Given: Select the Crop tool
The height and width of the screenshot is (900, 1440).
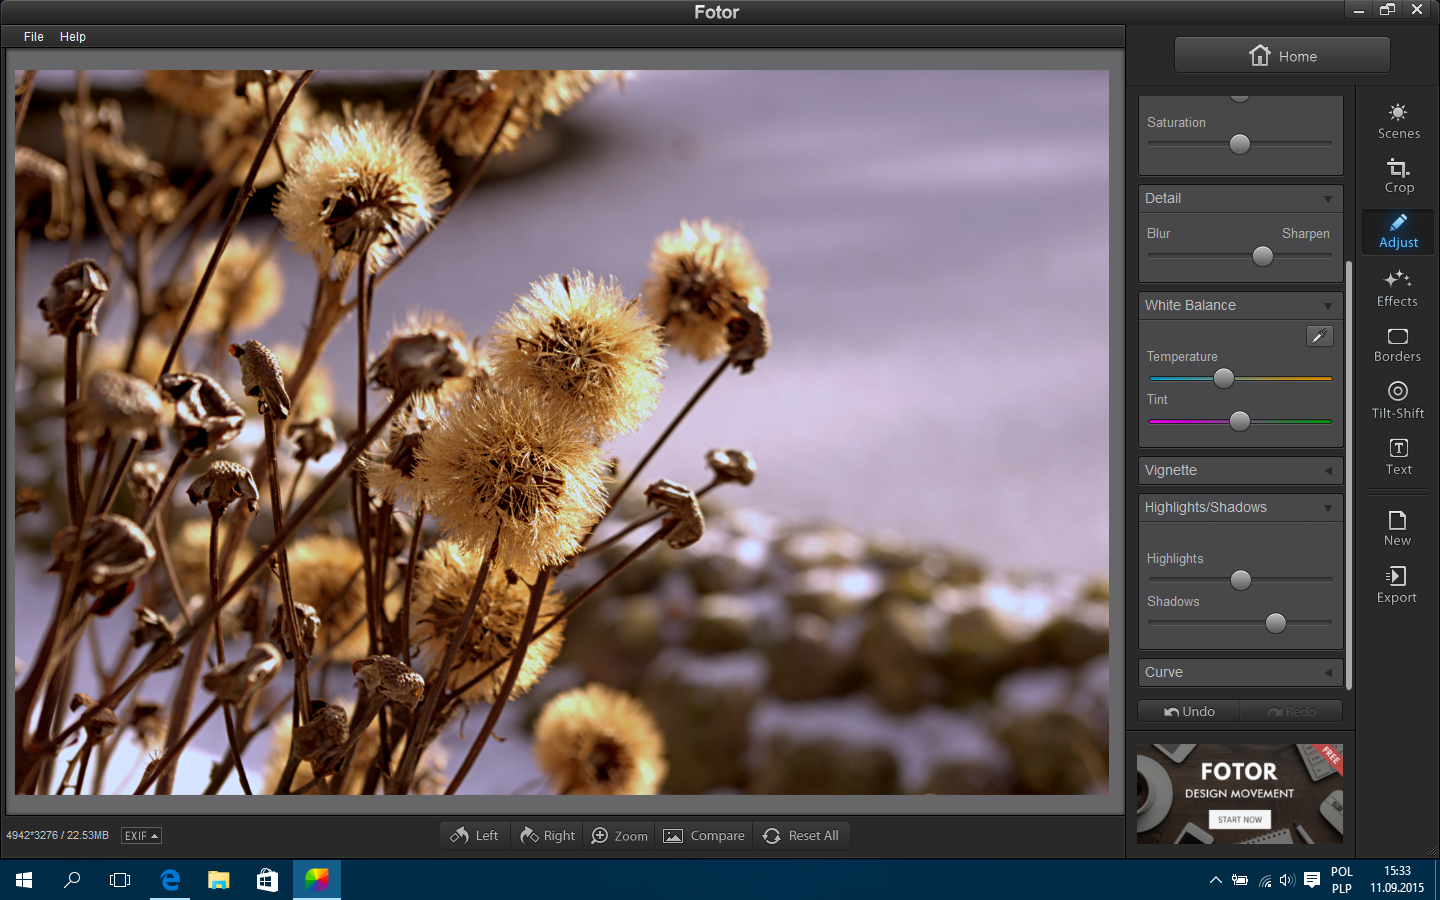Looking at the screenshot, I should tap(1398, 176).
